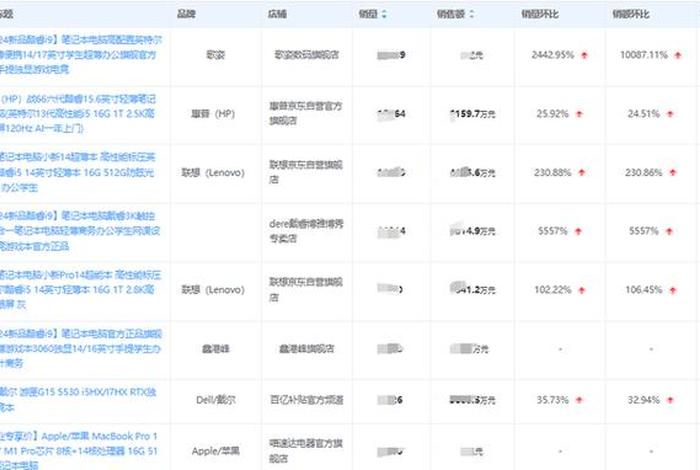
Task: Open the 小新Pro14超能本 product link
Action: (80, 290)
